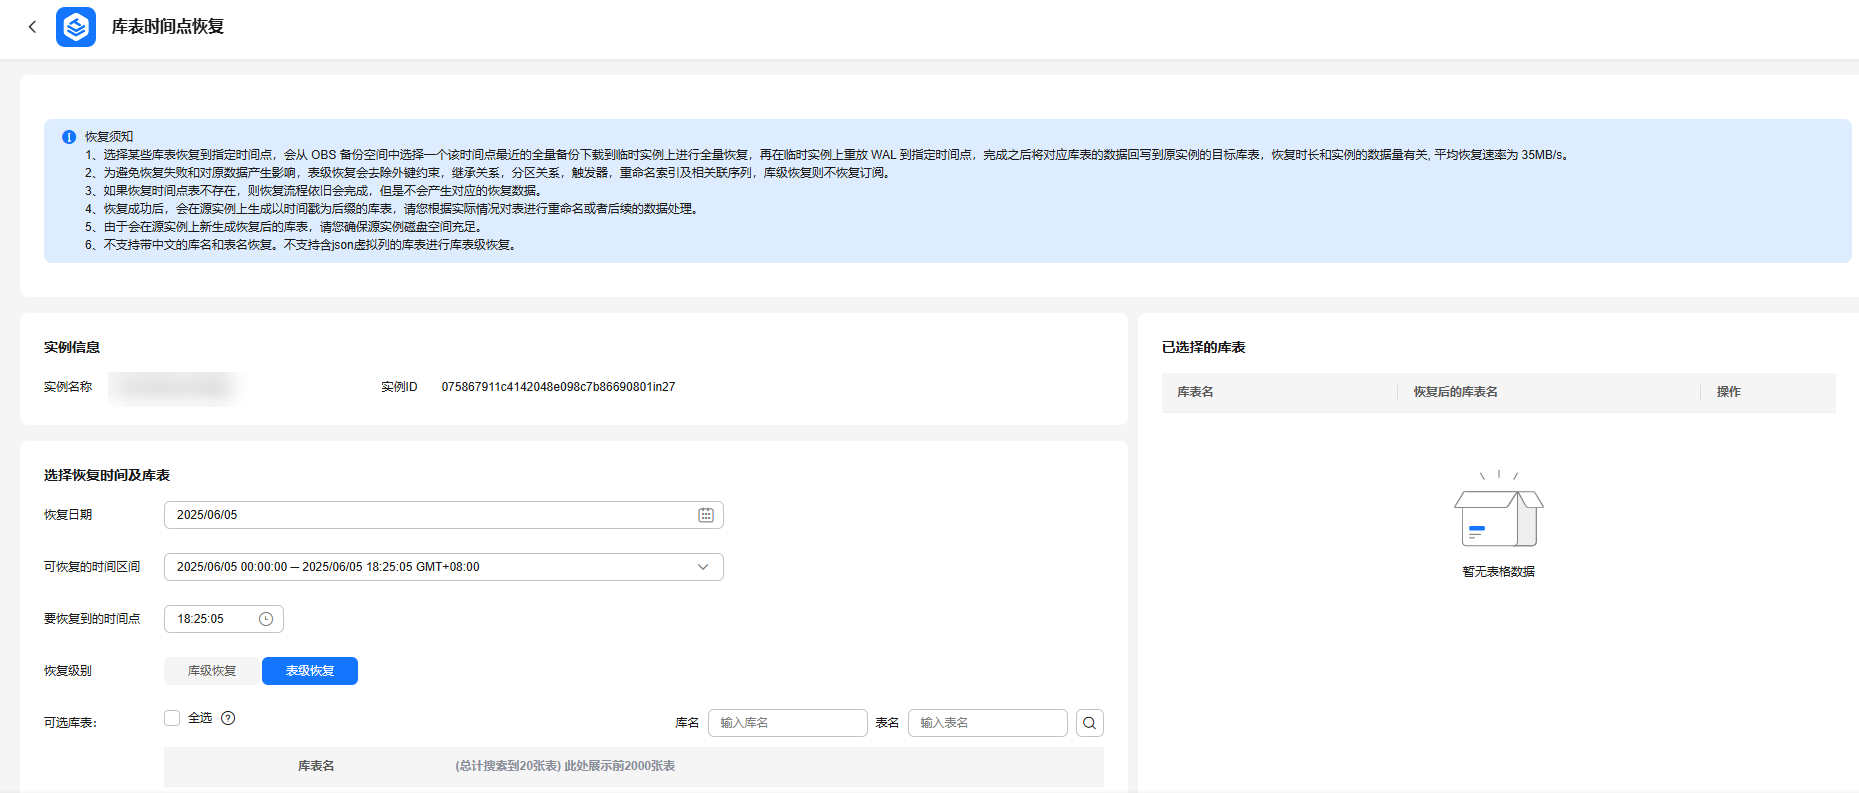Click the 实例ID value text
The height and width of the screenshot is (793, 1859).
(x=558, y=387)
